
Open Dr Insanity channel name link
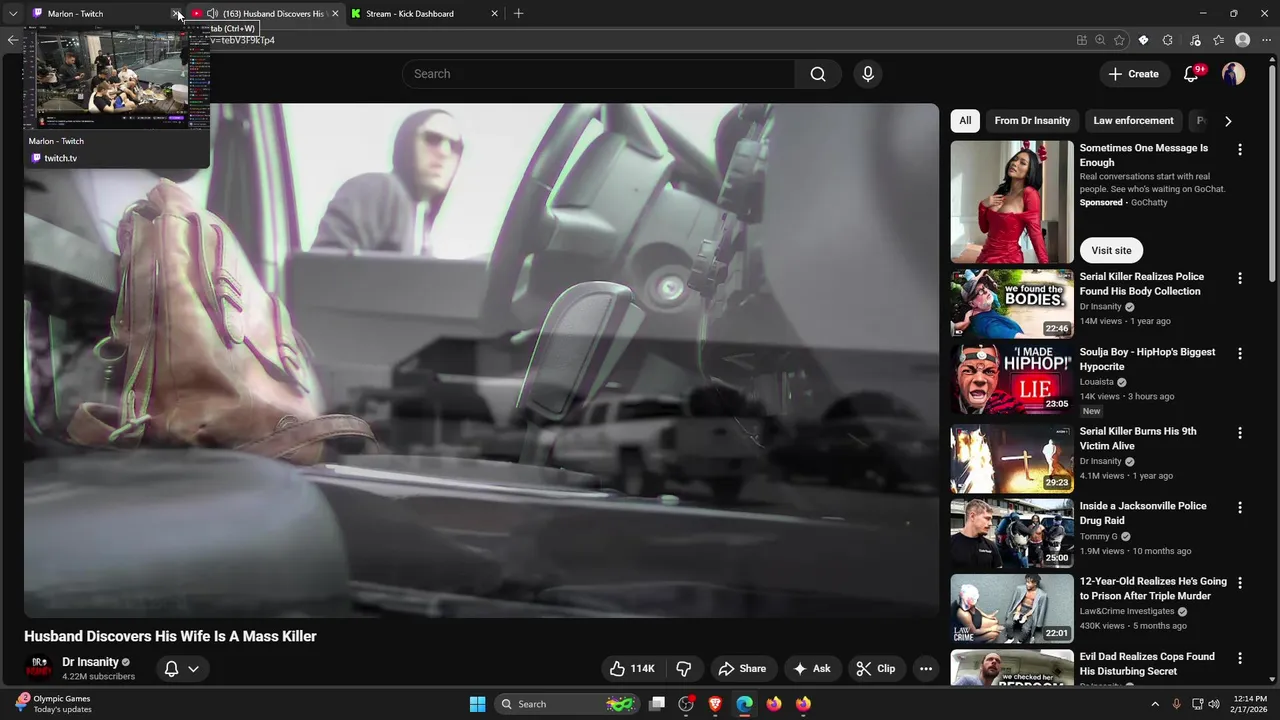(90, 662)
